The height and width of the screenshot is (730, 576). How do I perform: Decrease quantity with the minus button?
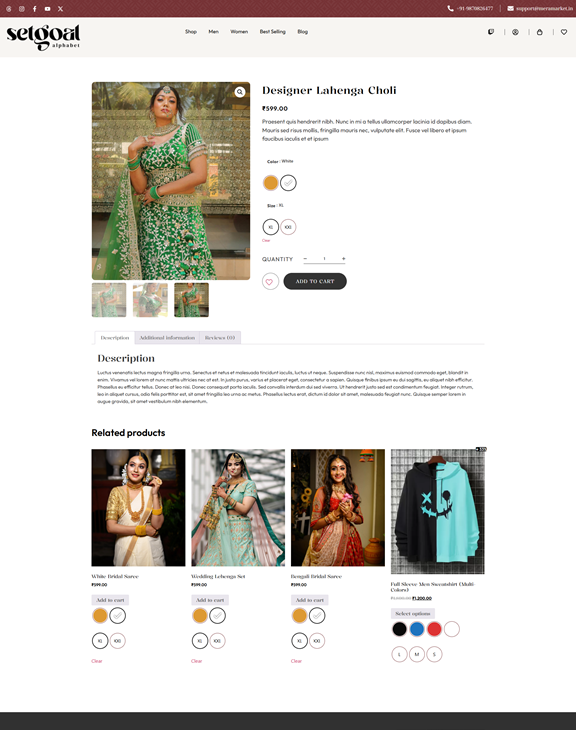[305, 258]
